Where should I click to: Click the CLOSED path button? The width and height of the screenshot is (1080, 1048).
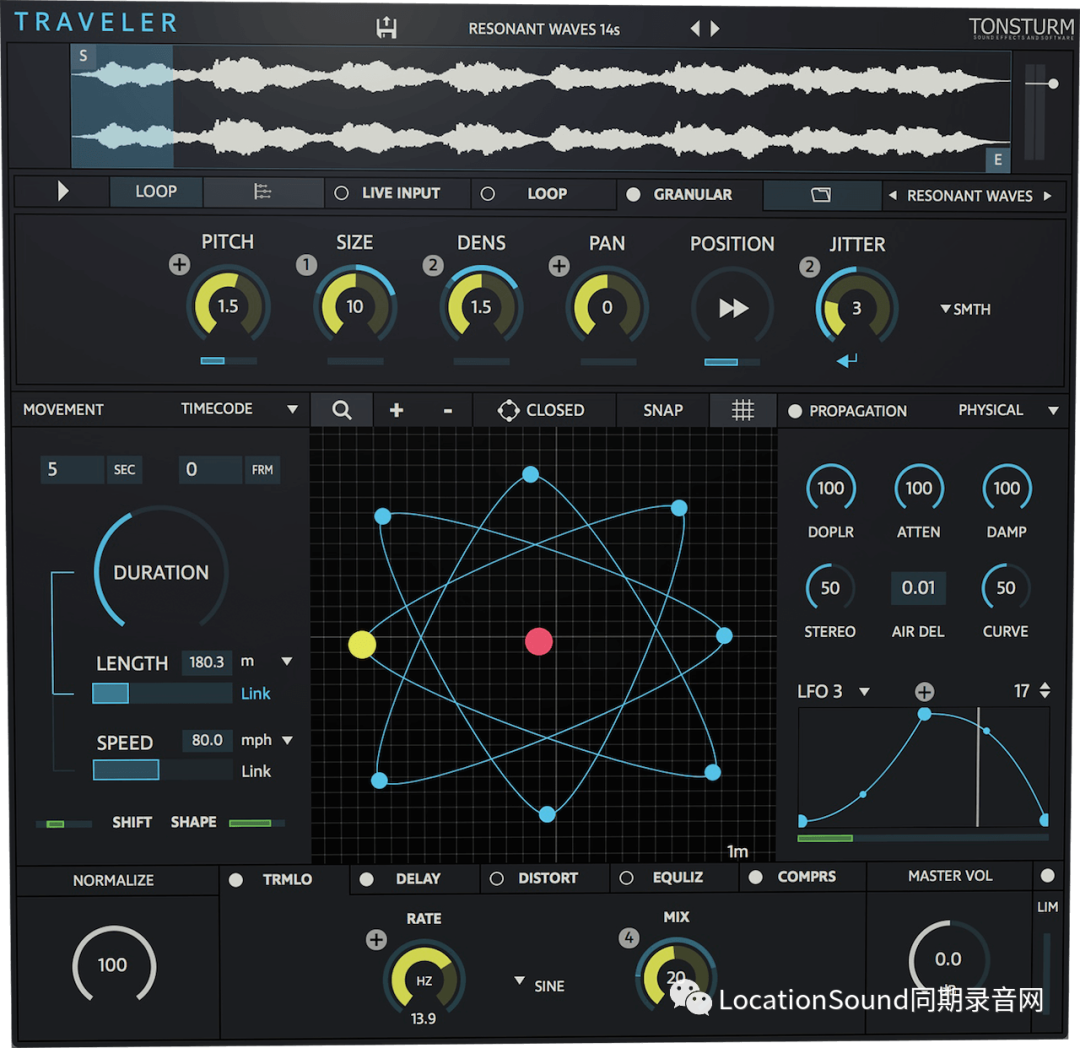pyautogui.click(x=541, y=410)
